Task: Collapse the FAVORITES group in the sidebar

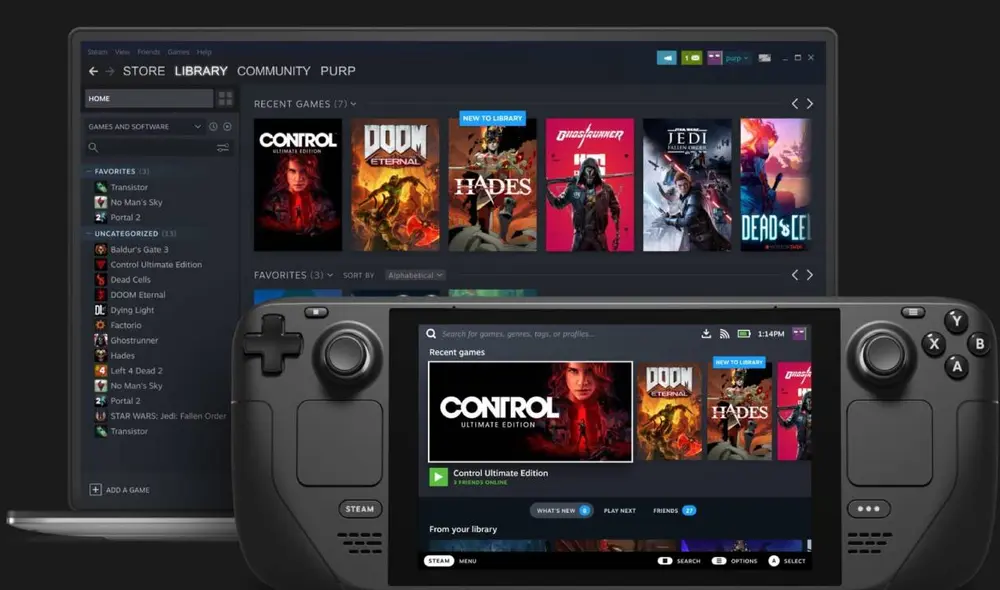Action: pos(91,171)
